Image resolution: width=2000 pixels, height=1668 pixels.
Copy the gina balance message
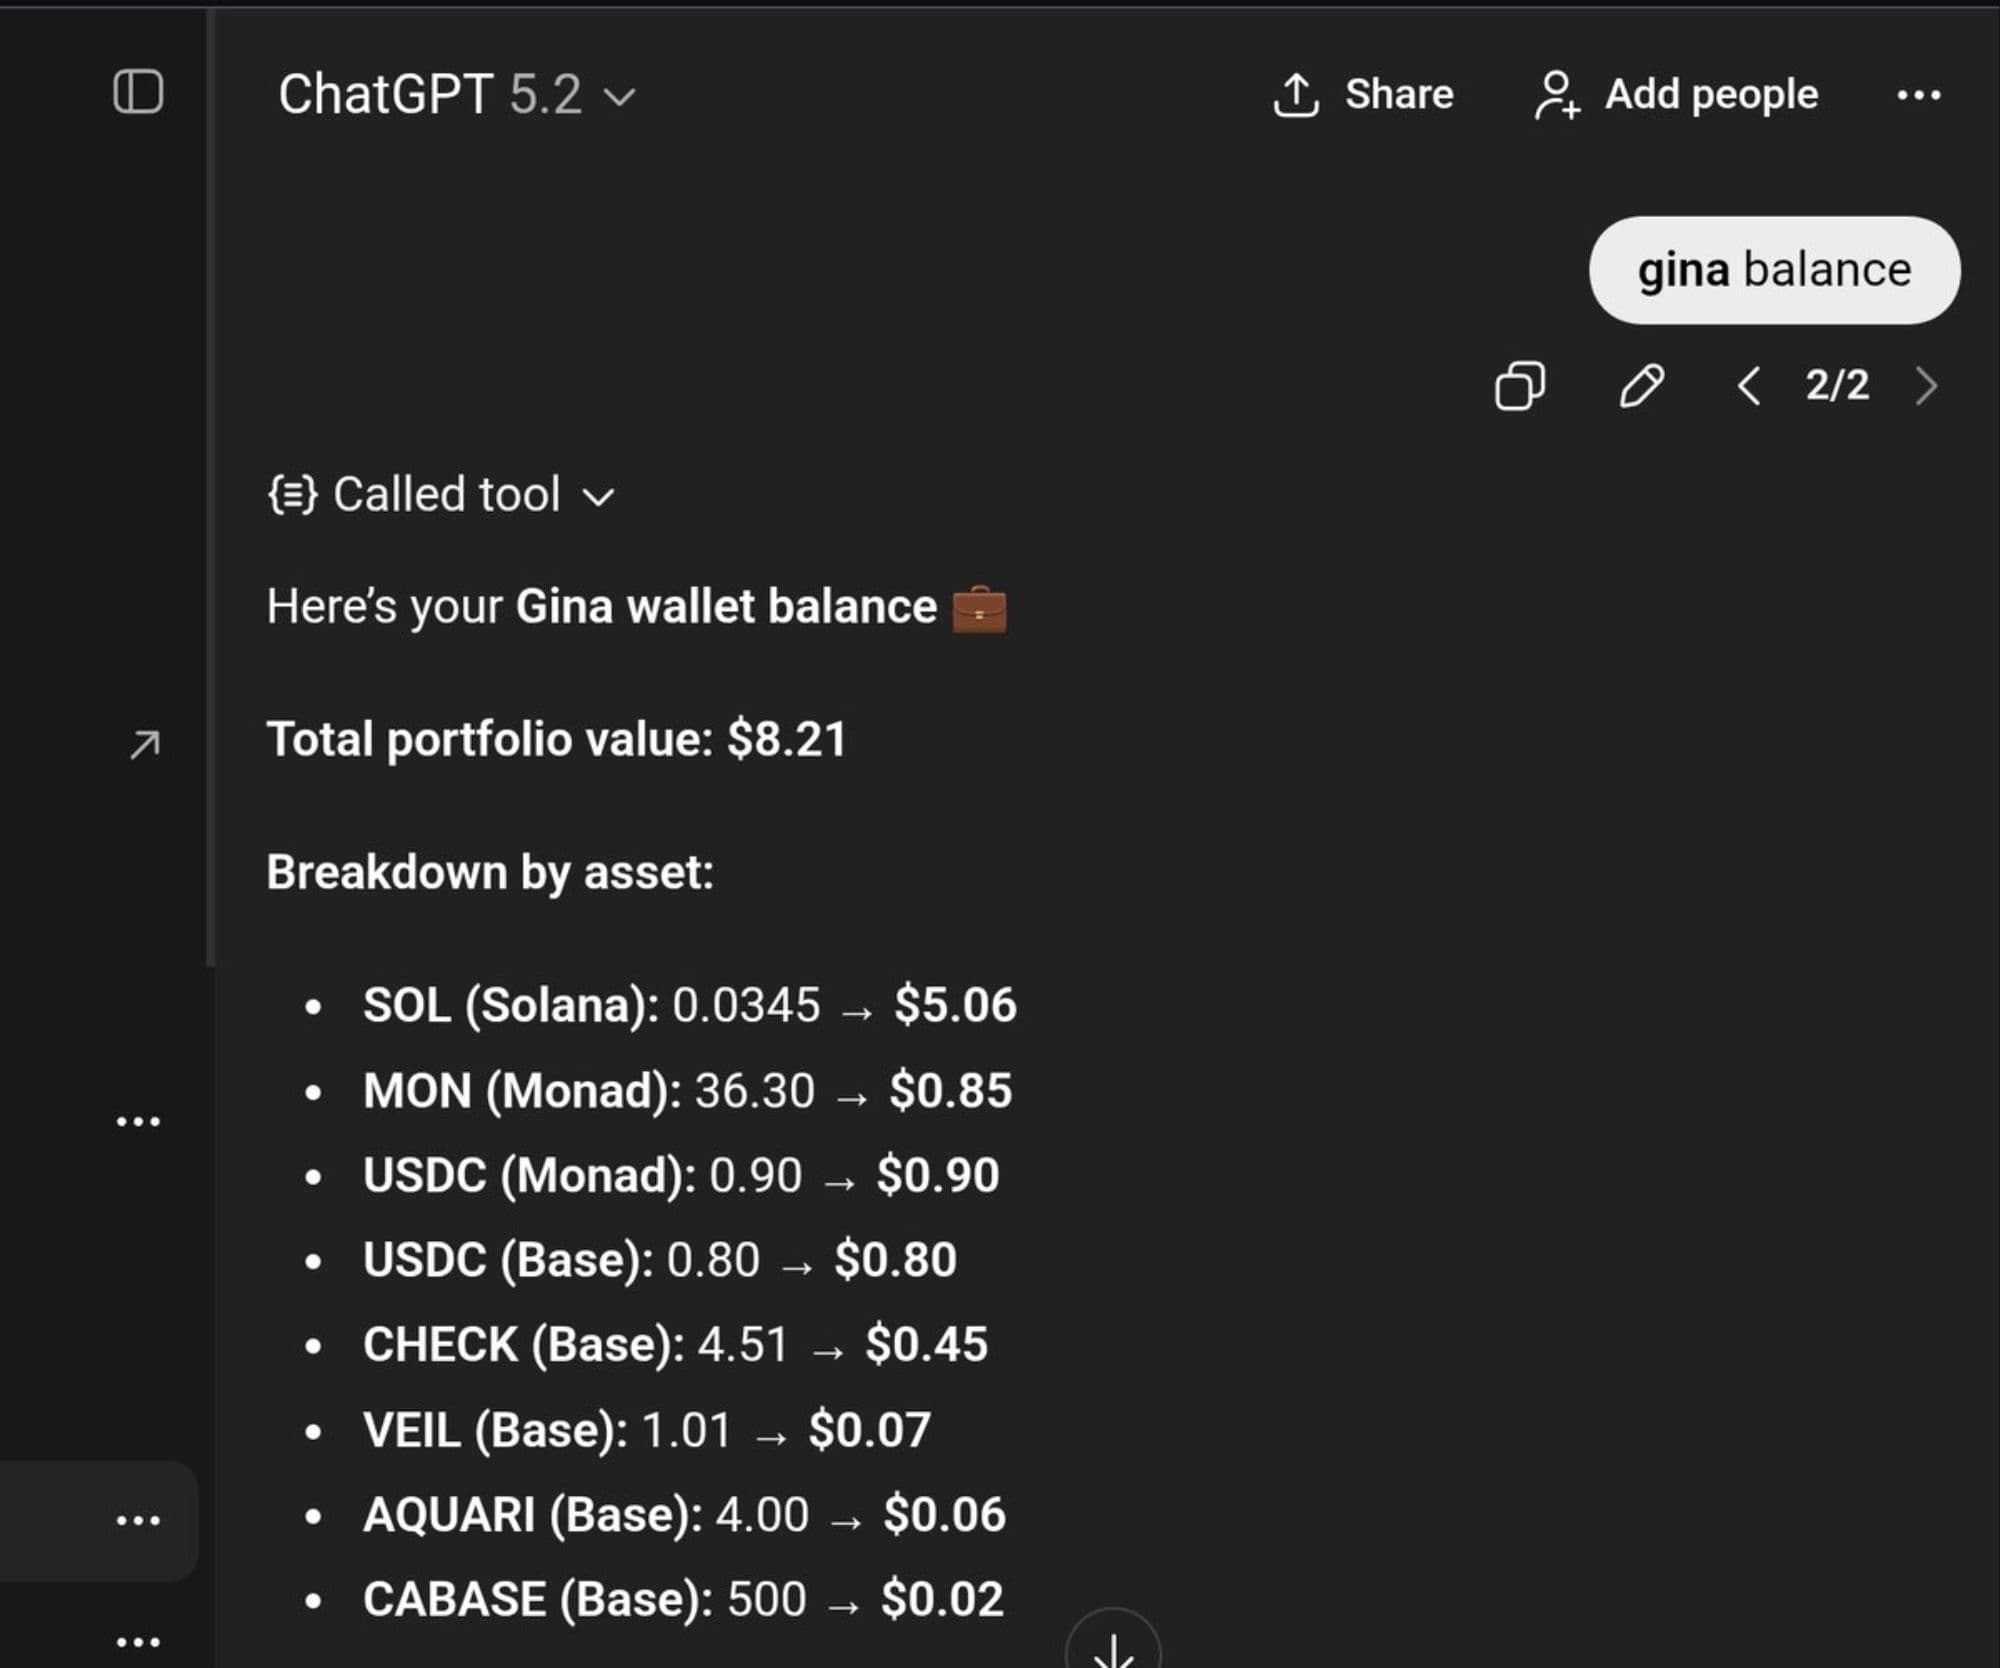point(1519,385)
